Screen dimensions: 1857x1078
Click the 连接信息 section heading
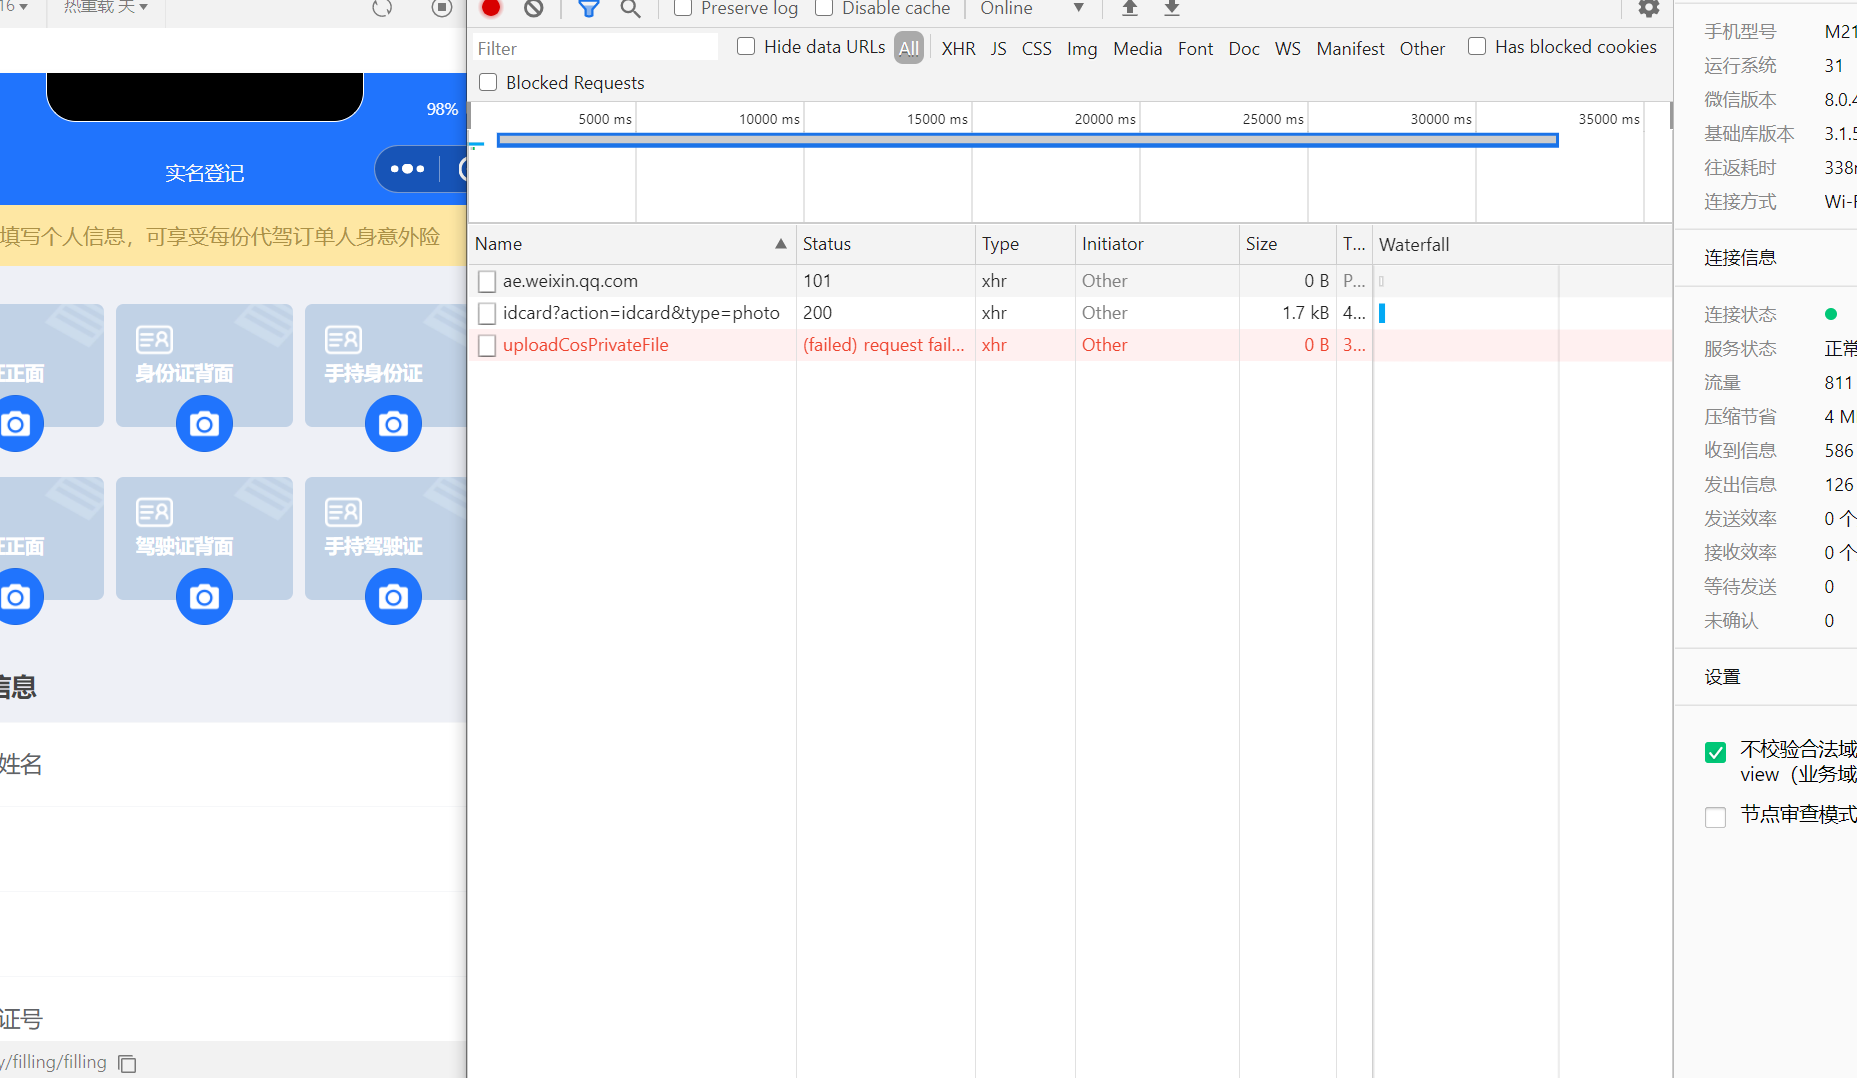click(x=1740, y=258)
